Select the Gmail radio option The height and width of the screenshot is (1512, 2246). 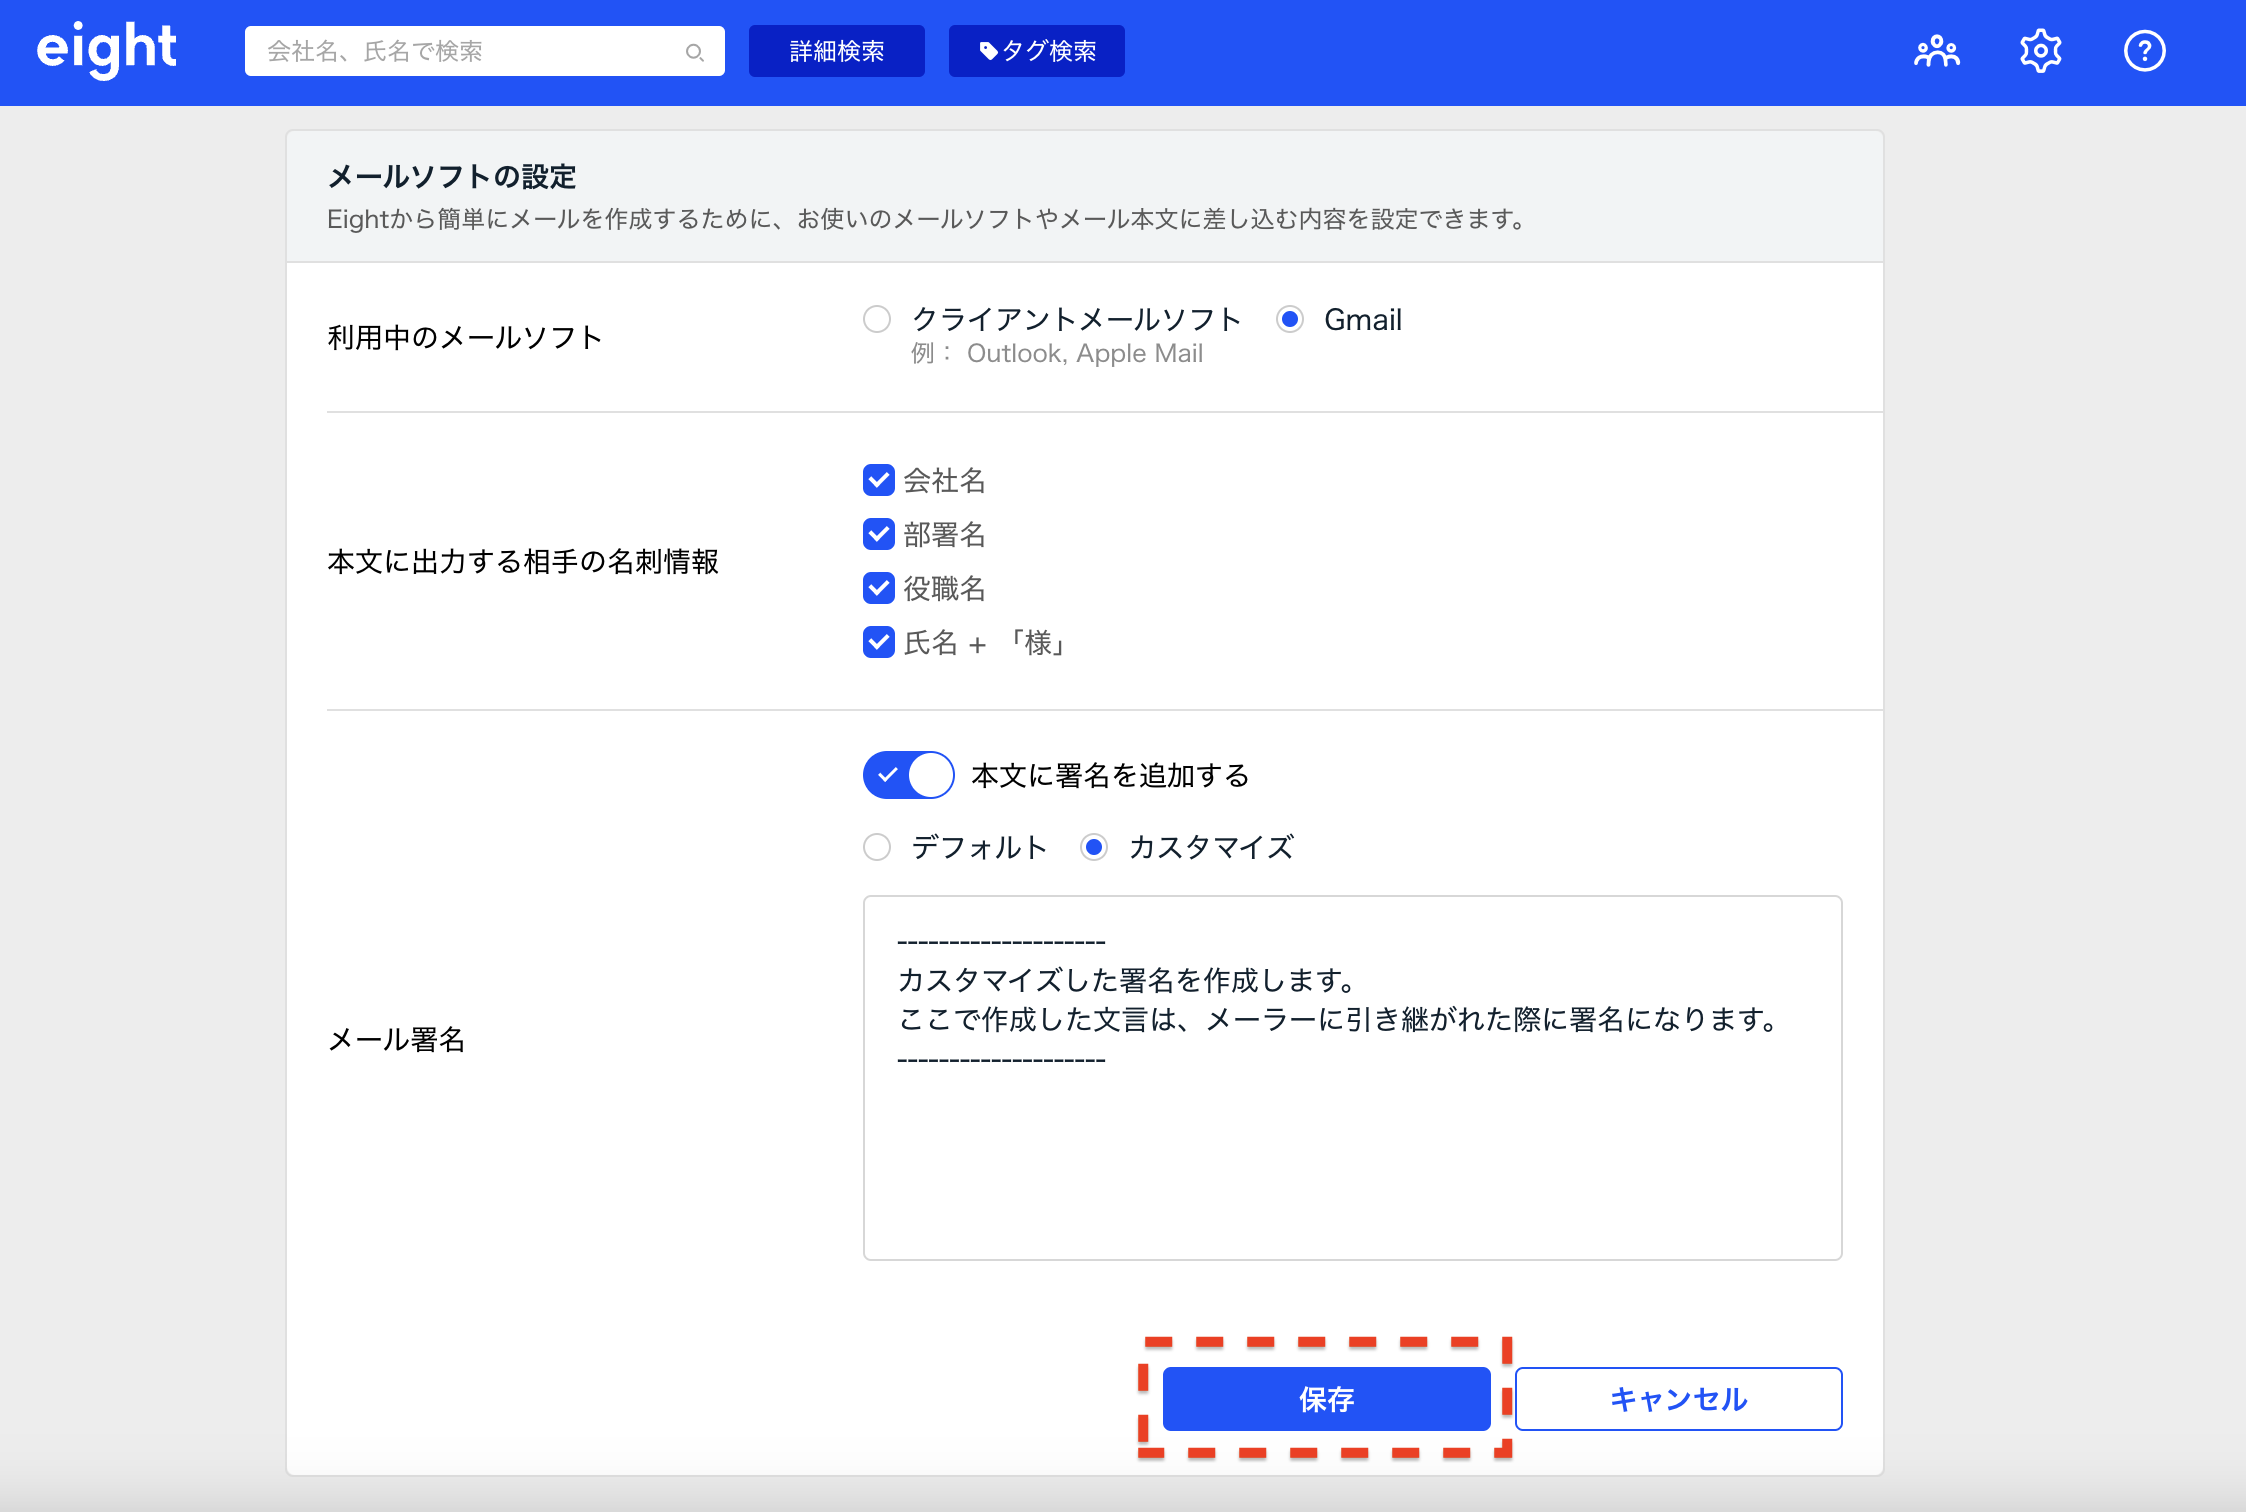(x=1290, y=319)
